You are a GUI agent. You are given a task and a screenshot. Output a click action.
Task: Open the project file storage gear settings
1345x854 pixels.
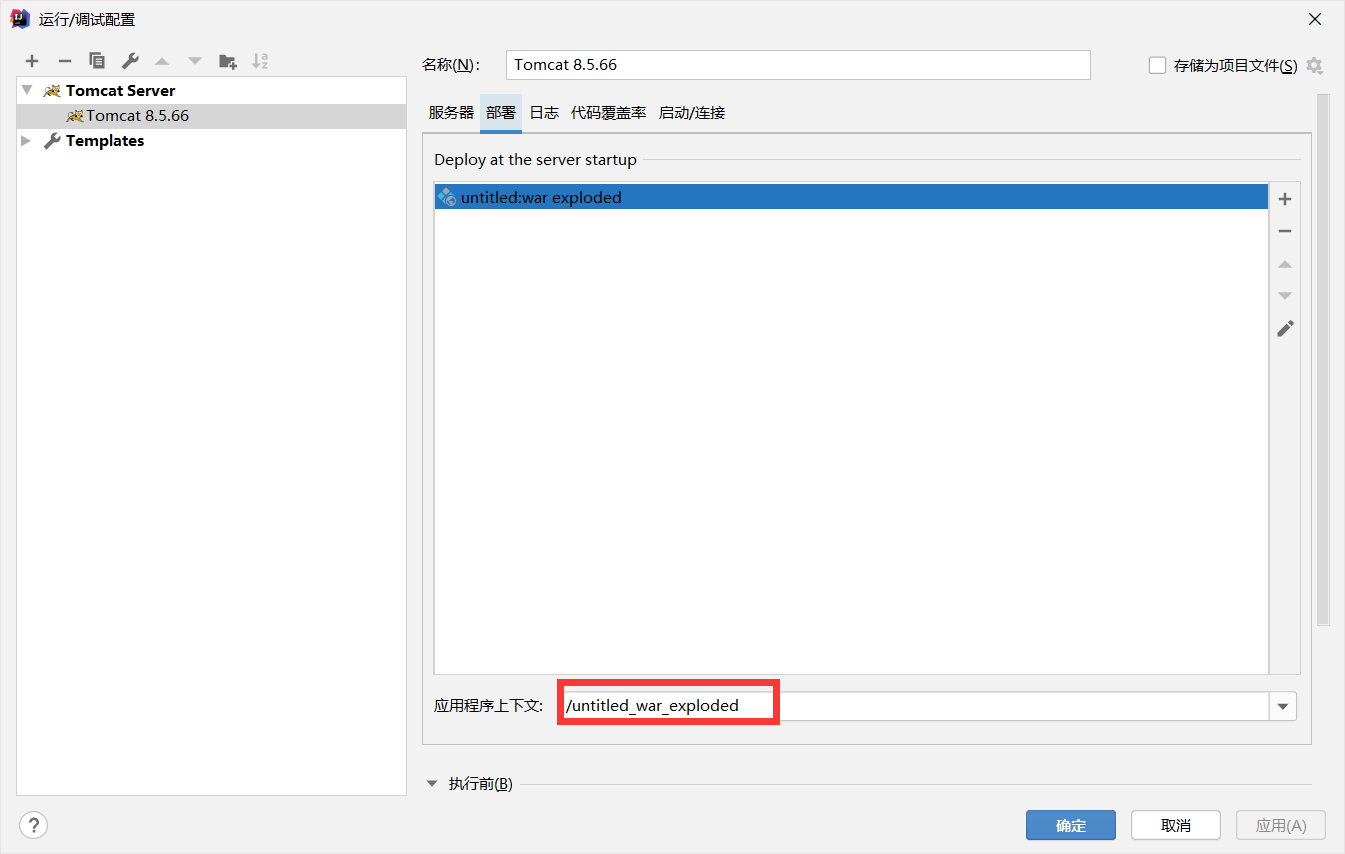point(1314,66)
